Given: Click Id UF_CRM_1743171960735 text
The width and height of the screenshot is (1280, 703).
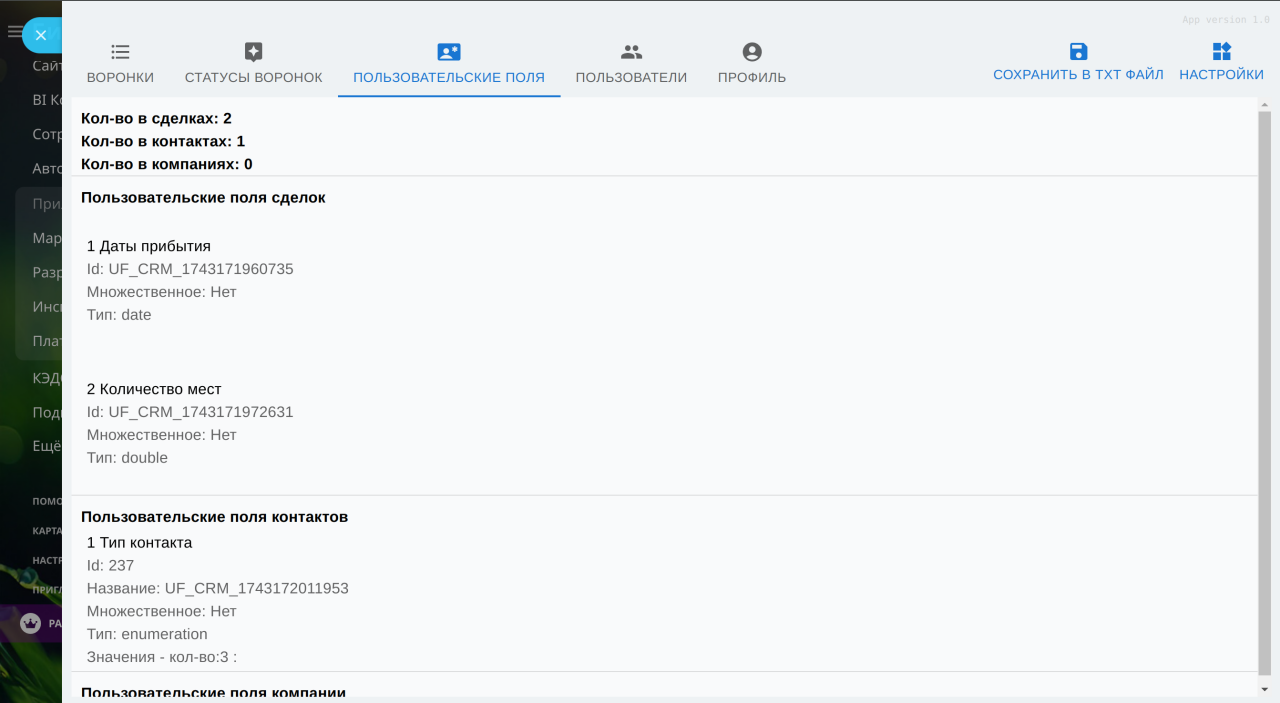Looking at the screenshot, I should coord(190,269).
